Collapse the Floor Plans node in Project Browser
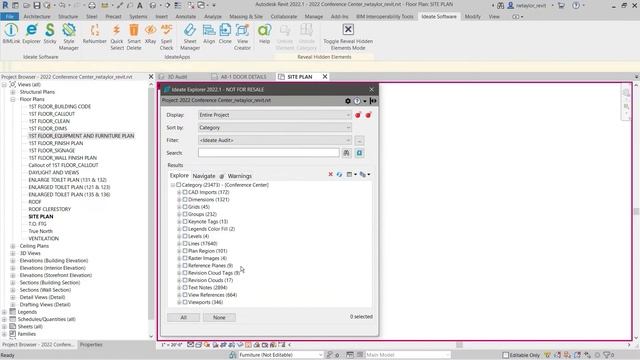This screenshot has height=360, width=640. tap(13, 99)
